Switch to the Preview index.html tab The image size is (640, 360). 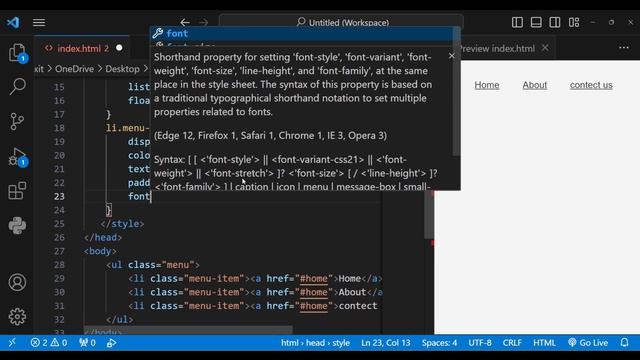498,49
